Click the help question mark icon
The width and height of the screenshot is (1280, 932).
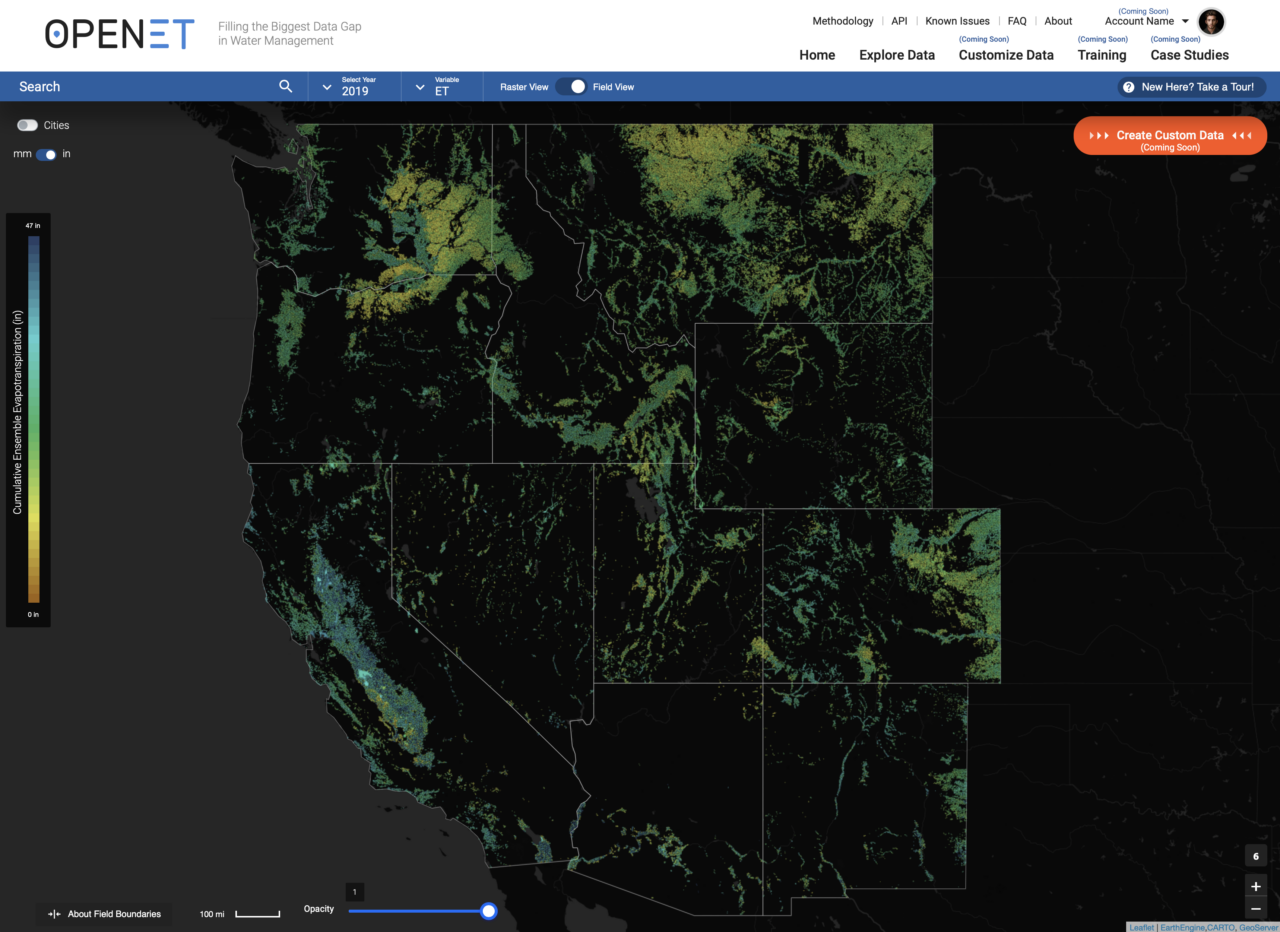(x=1128, y=87)
